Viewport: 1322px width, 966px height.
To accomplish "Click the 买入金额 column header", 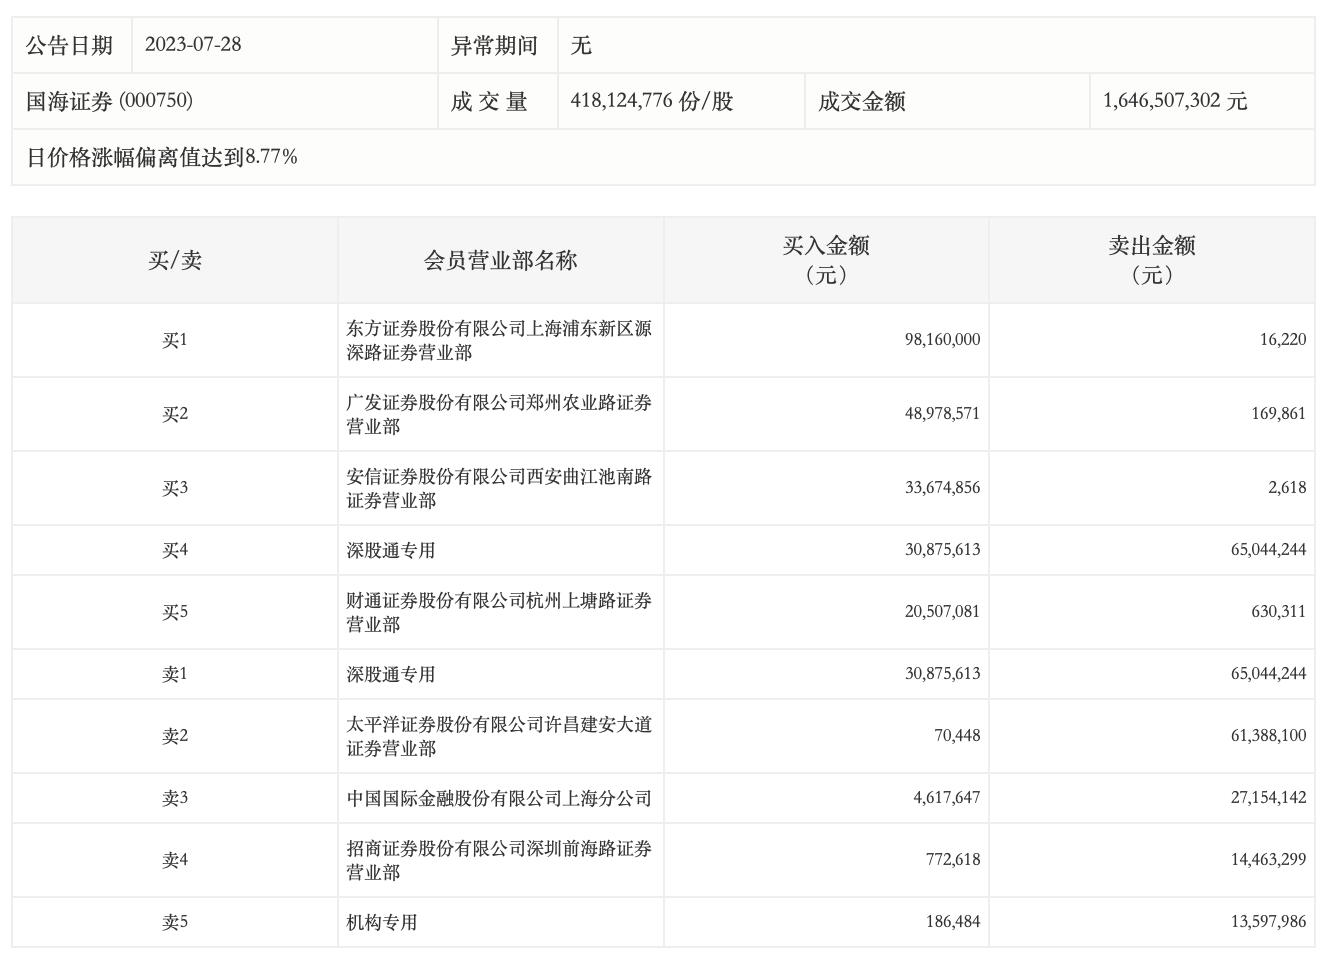I will click(826, 260).
